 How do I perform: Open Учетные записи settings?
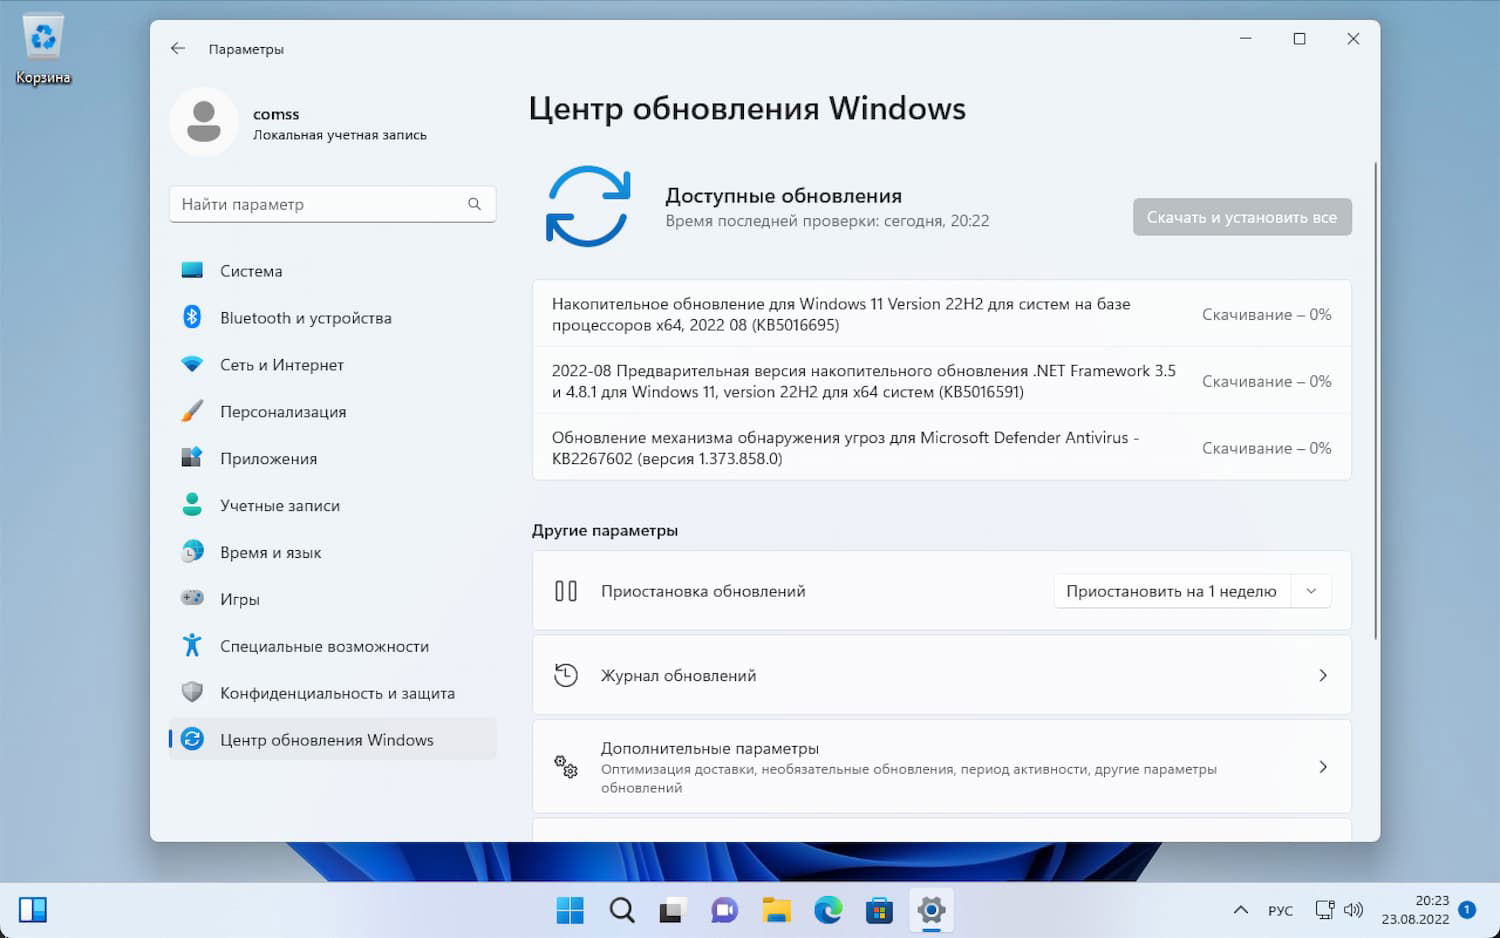[x=332, y=506]
